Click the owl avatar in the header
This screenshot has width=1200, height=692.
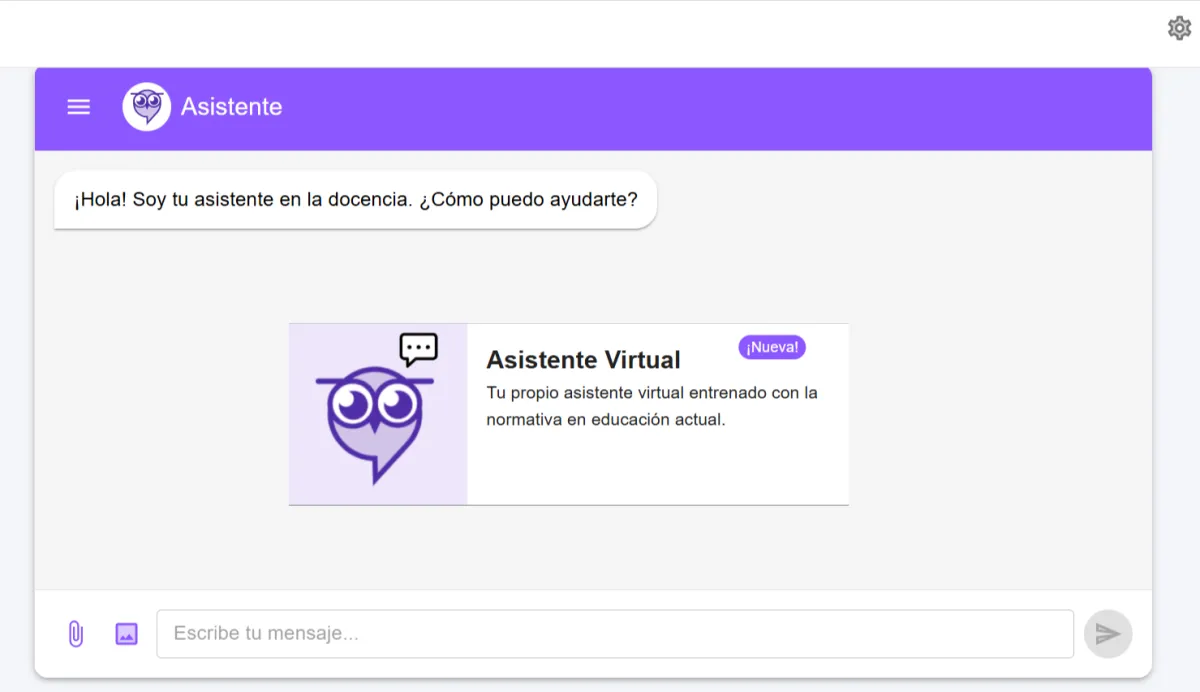pos(146,106)
